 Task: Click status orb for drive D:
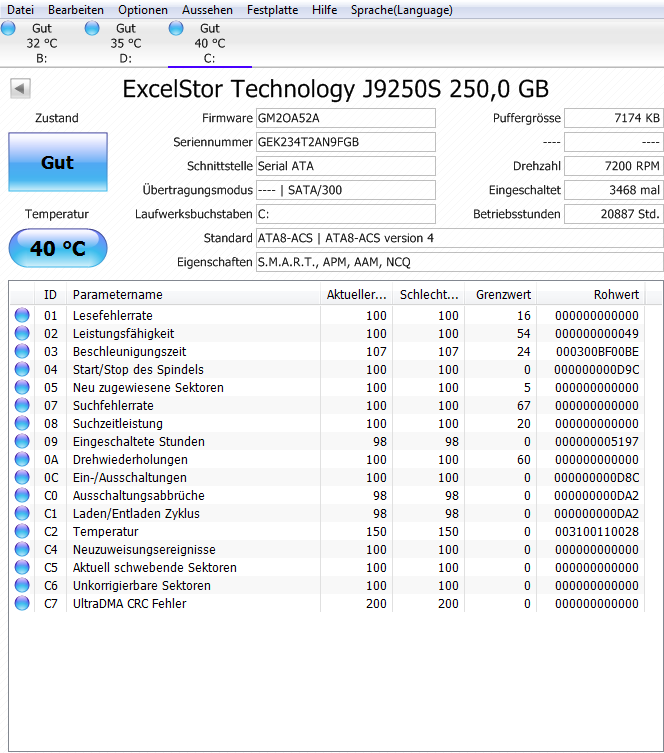[x=92, y=28]
